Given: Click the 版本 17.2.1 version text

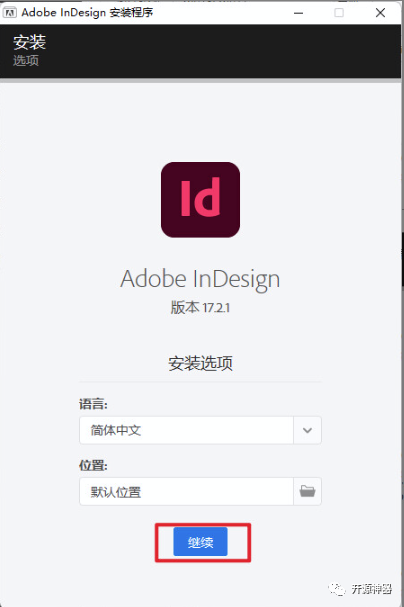Looking at the screenshot, I should (200, 308).
